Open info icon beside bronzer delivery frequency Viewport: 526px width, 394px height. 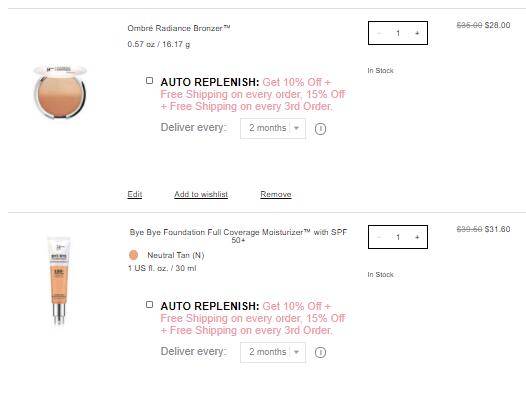320,129
